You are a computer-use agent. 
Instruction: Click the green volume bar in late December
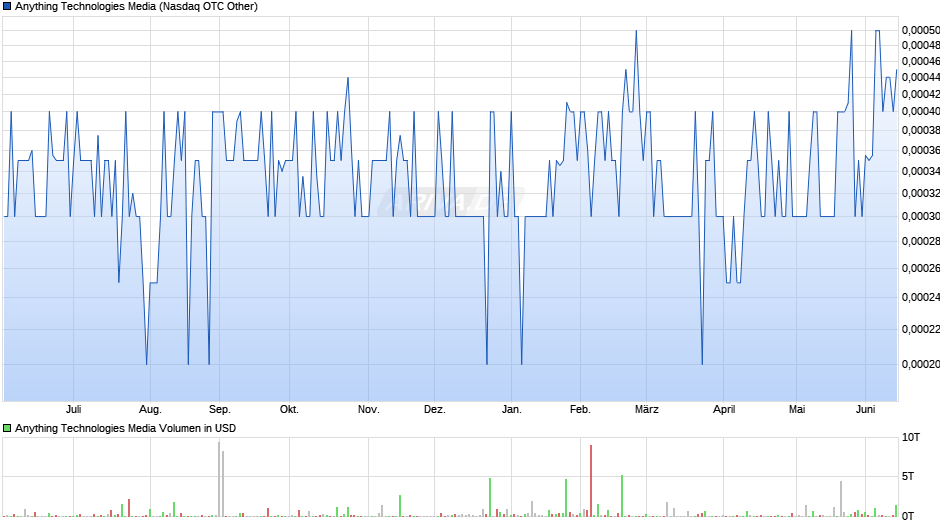490,497
